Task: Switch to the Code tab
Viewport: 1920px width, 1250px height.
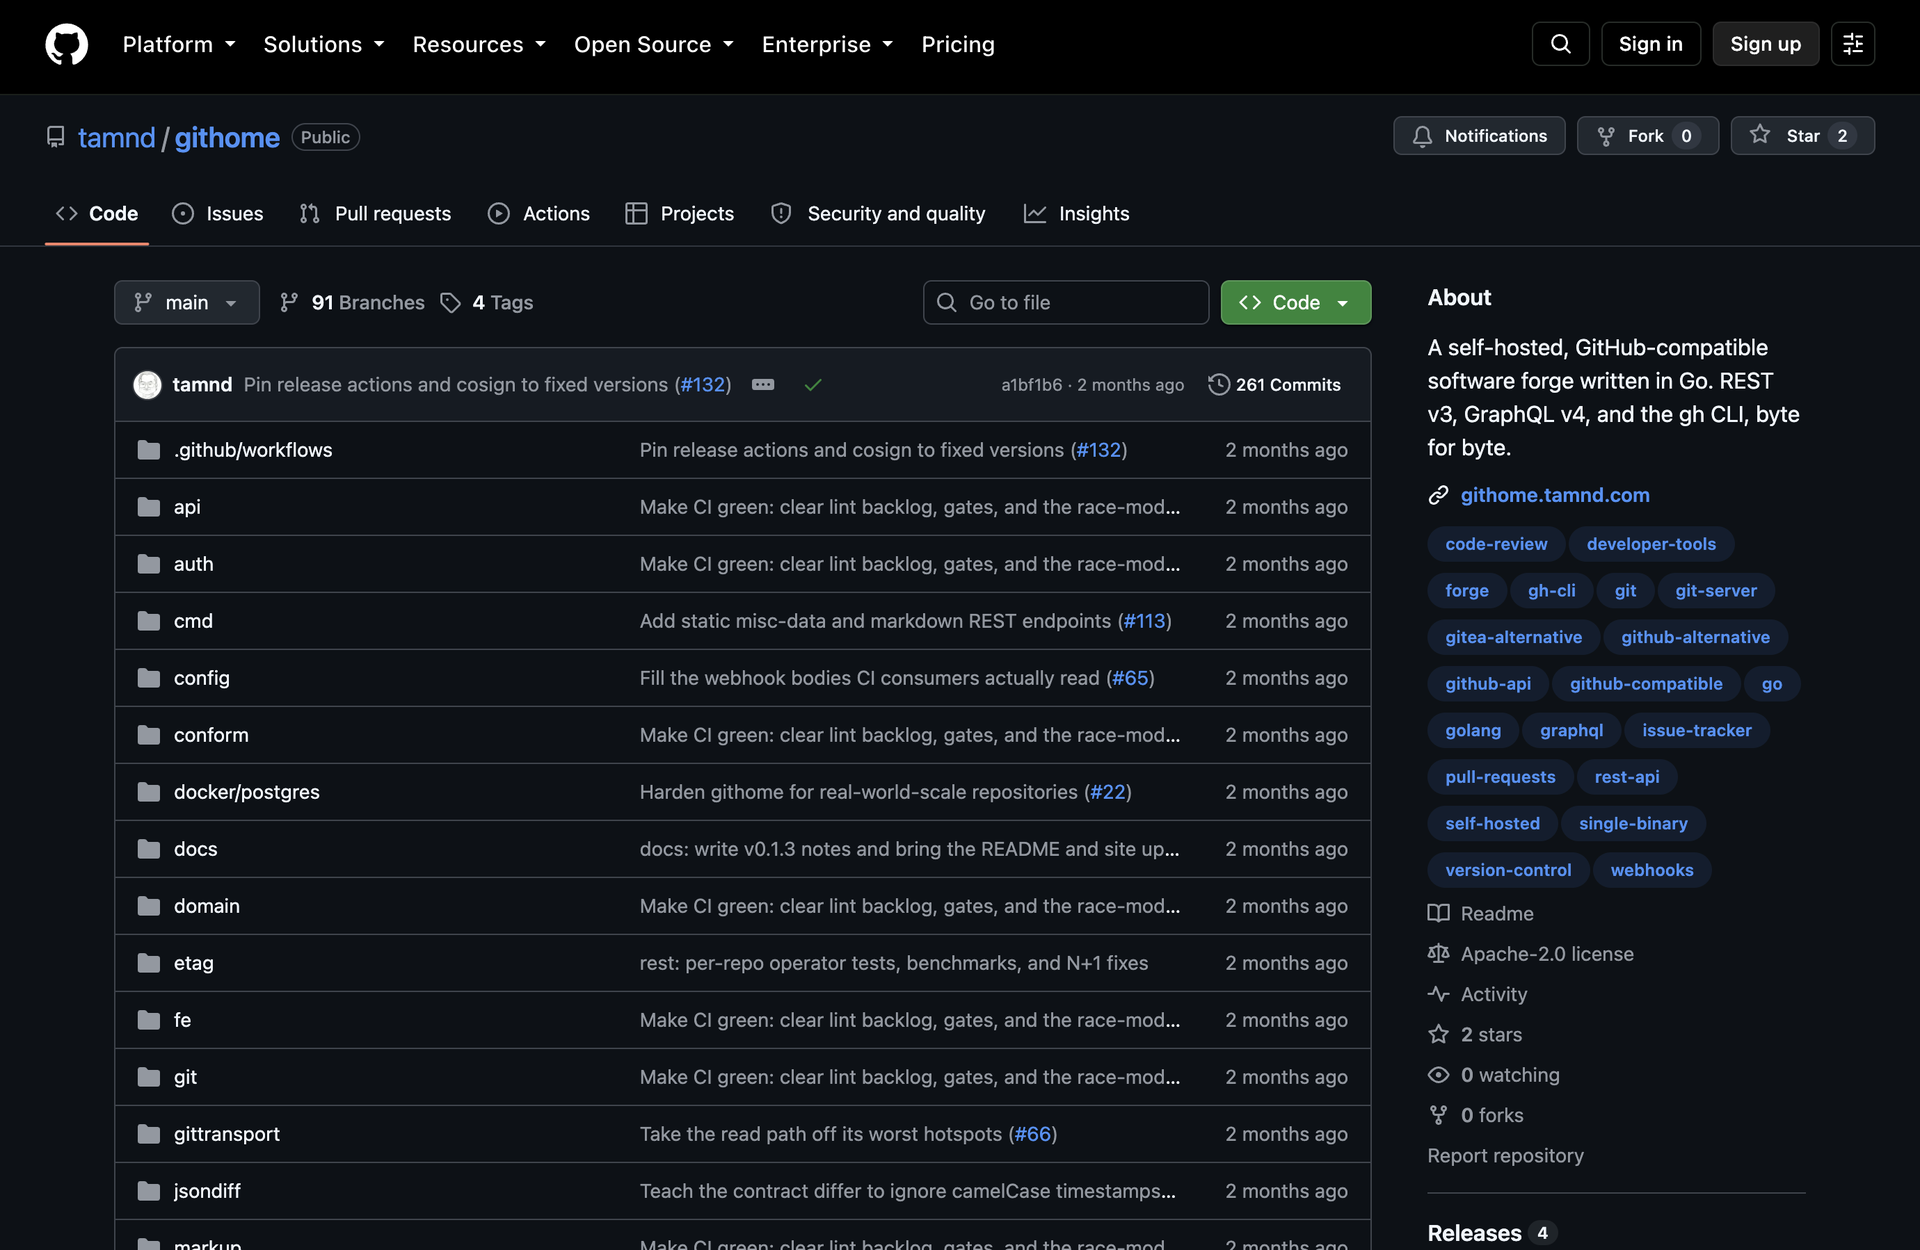Action: pos(97,214)
